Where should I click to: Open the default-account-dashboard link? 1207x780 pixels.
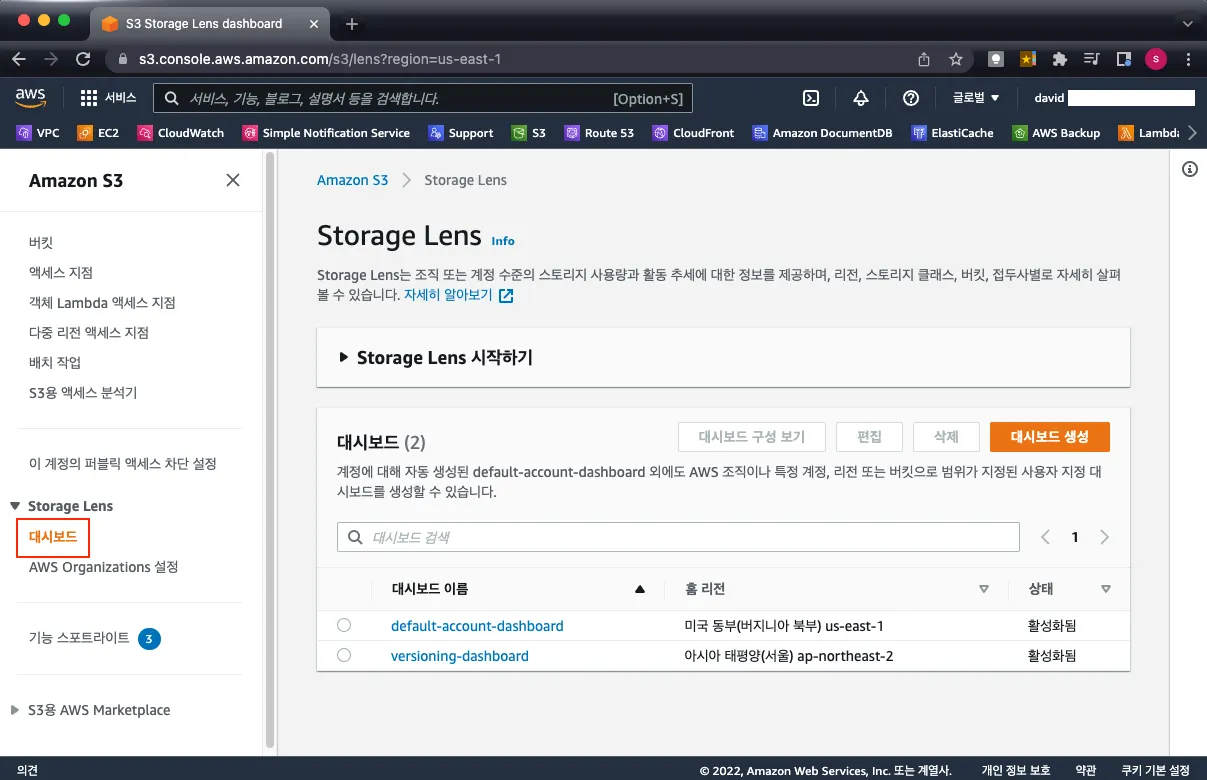[477, 626]
